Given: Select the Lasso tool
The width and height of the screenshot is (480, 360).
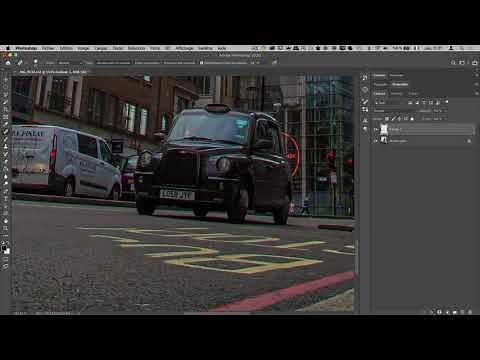Looking at the screenshot, I should tap(6, 95).
